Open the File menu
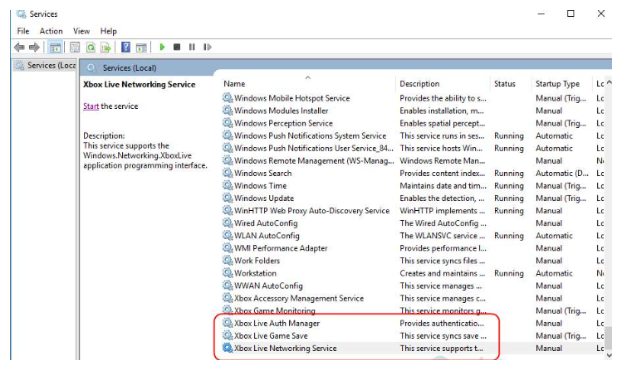 pos(23,31)
